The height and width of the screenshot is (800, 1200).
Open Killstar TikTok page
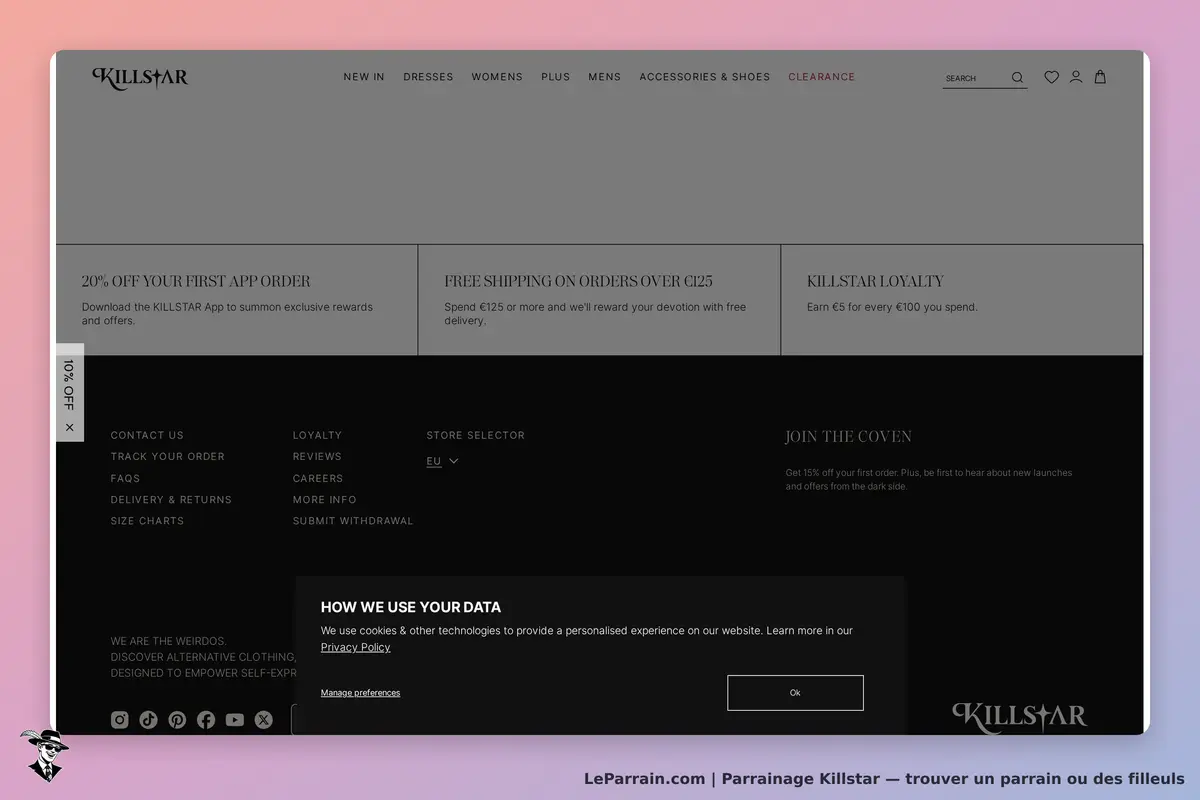pyautogui.click(x=148, y=720)
